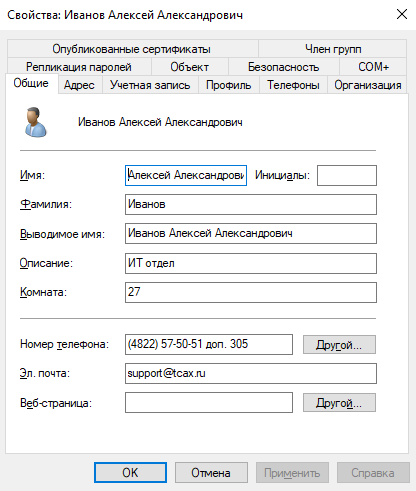Viewport: 416px width, 491px height.
Task: Switch to the Объект tab
Action: pos(190,67)
